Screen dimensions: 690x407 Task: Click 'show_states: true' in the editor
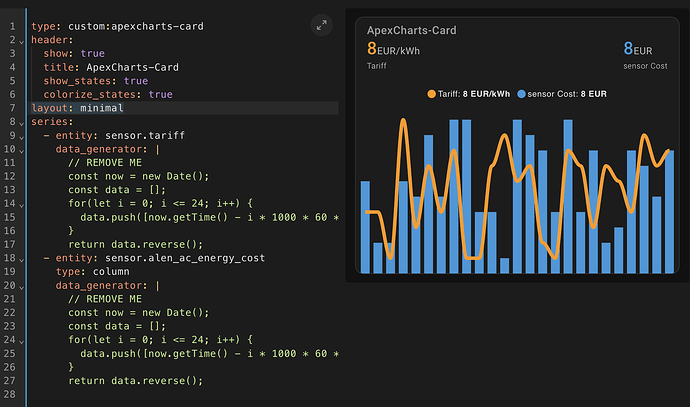coord(95,81)
